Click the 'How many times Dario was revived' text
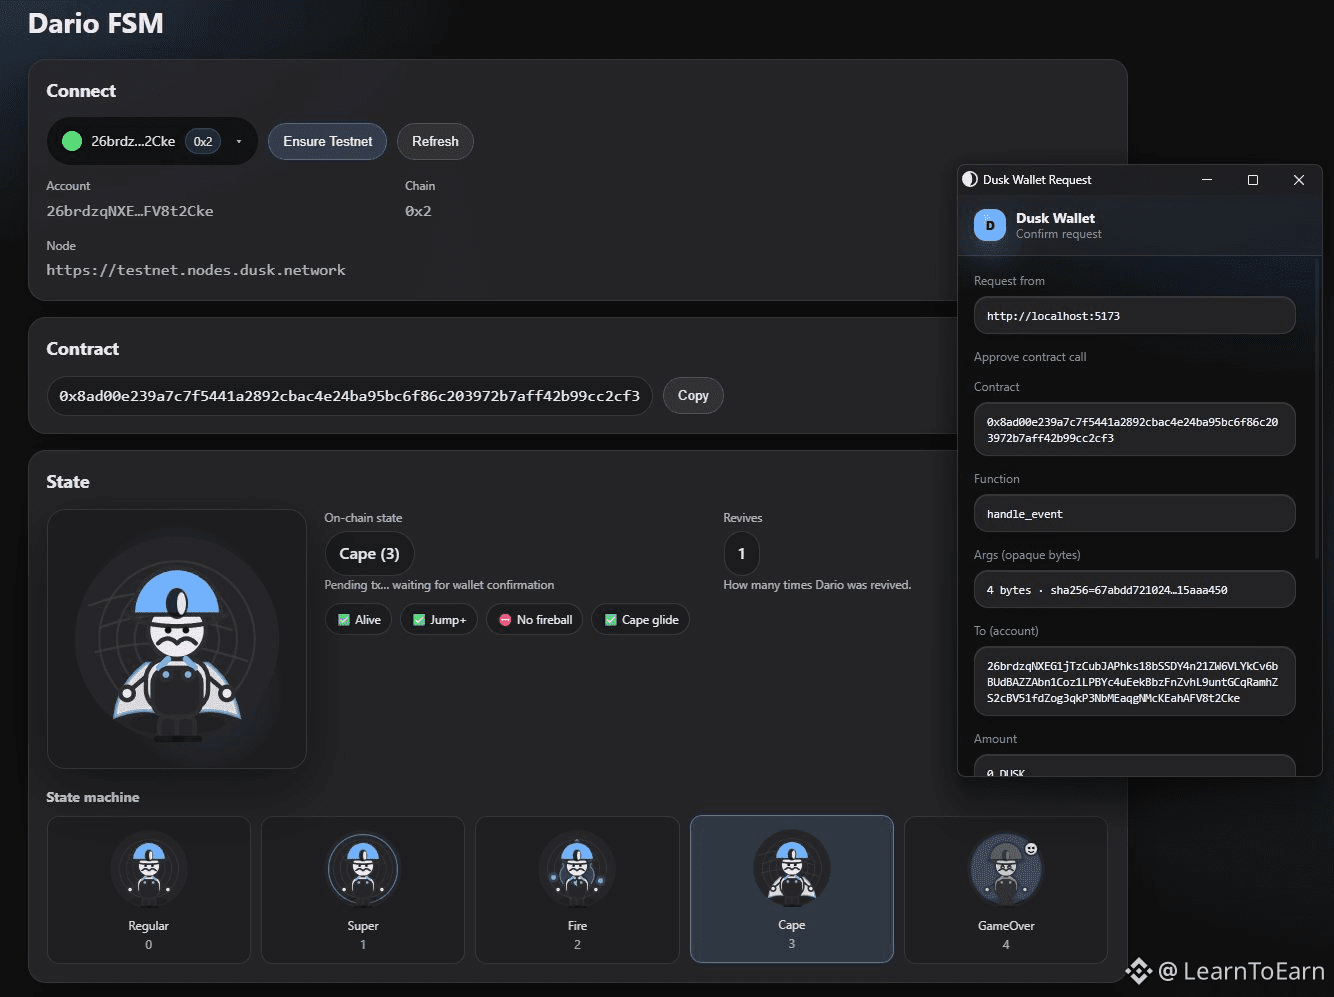The height and width of the screenshot is (997, 1334). pyautogui.click(x=817, y=585)
